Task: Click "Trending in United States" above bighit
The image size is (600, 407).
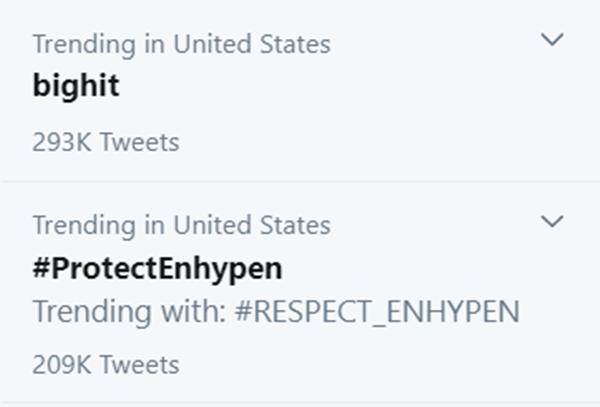Action: click(180, 44)
